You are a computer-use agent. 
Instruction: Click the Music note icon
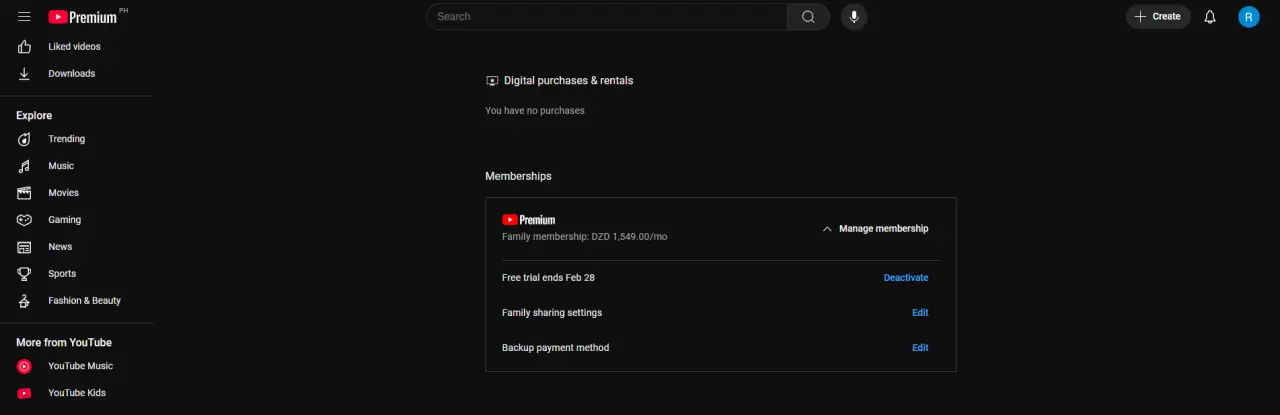(25, 166)
